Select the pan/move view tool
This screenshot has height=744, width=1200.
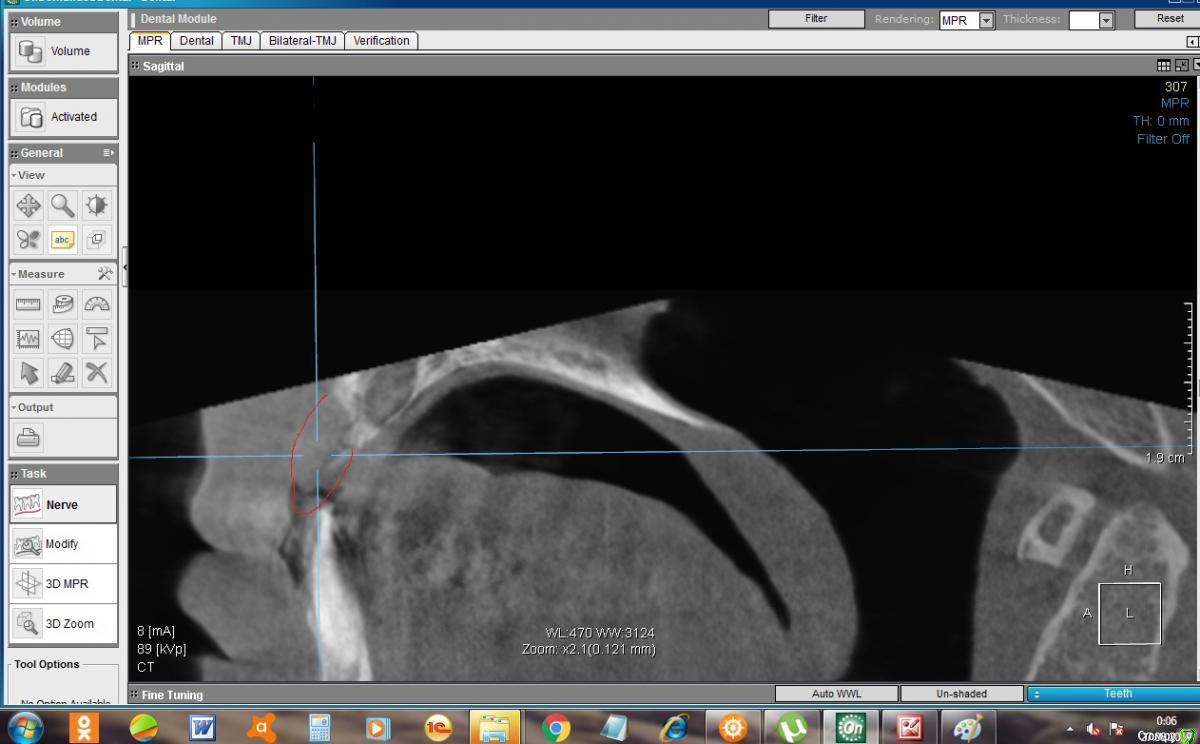29,206
